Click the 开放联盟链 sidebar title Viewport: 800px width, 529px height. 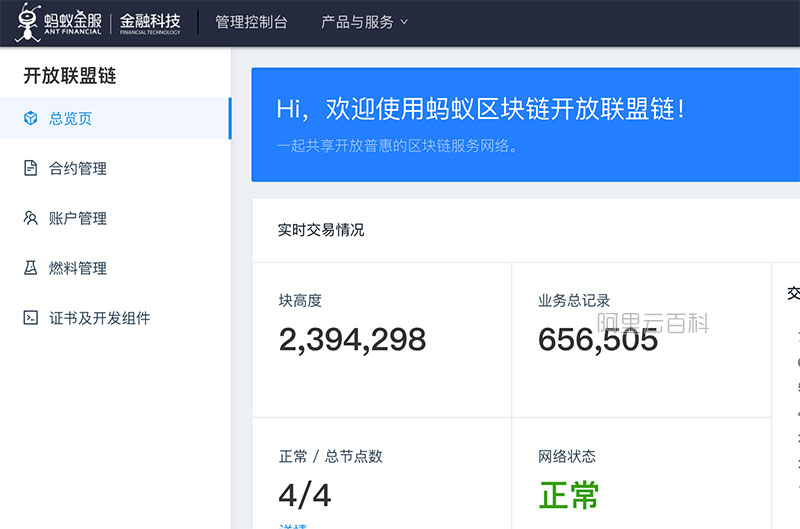pyautogui.click(x=70, y=75)
